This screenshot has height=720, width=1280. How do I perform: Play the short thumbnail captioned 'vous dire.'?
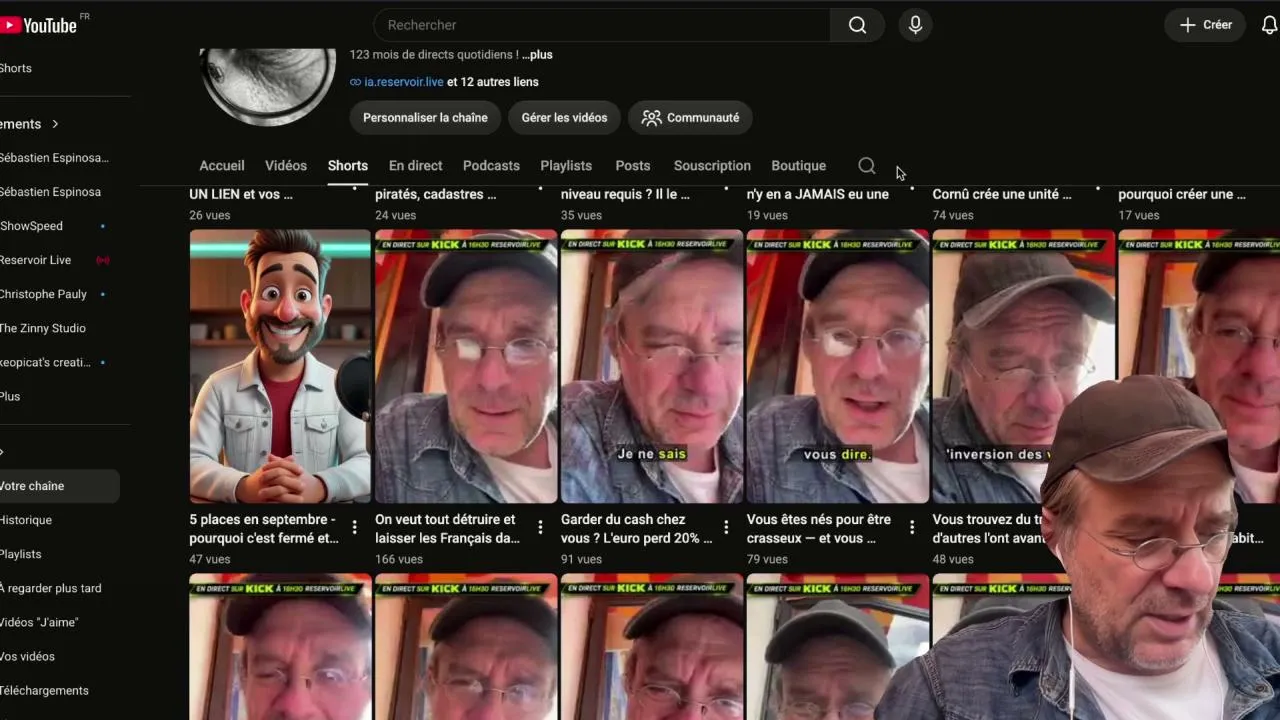tap(838, 366)
